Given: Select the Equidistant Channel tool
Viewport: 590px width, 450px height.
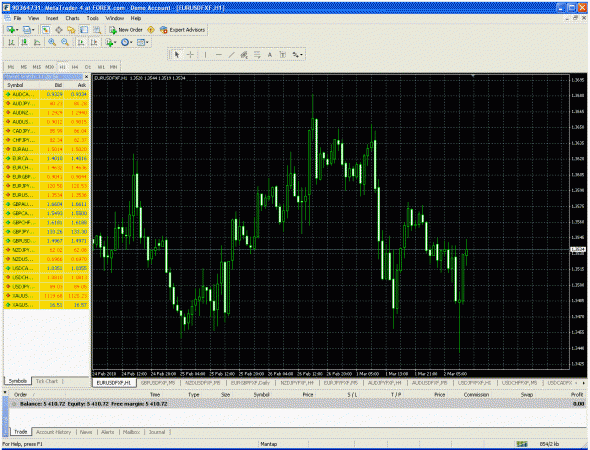Looking at the screenshot, I should (244, 55).
